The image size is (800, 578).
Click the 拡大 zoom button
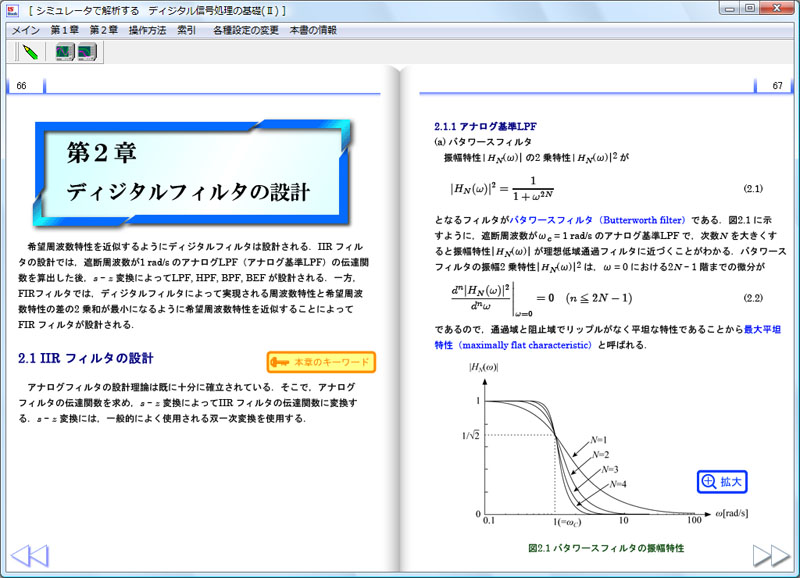click(722, 482)
